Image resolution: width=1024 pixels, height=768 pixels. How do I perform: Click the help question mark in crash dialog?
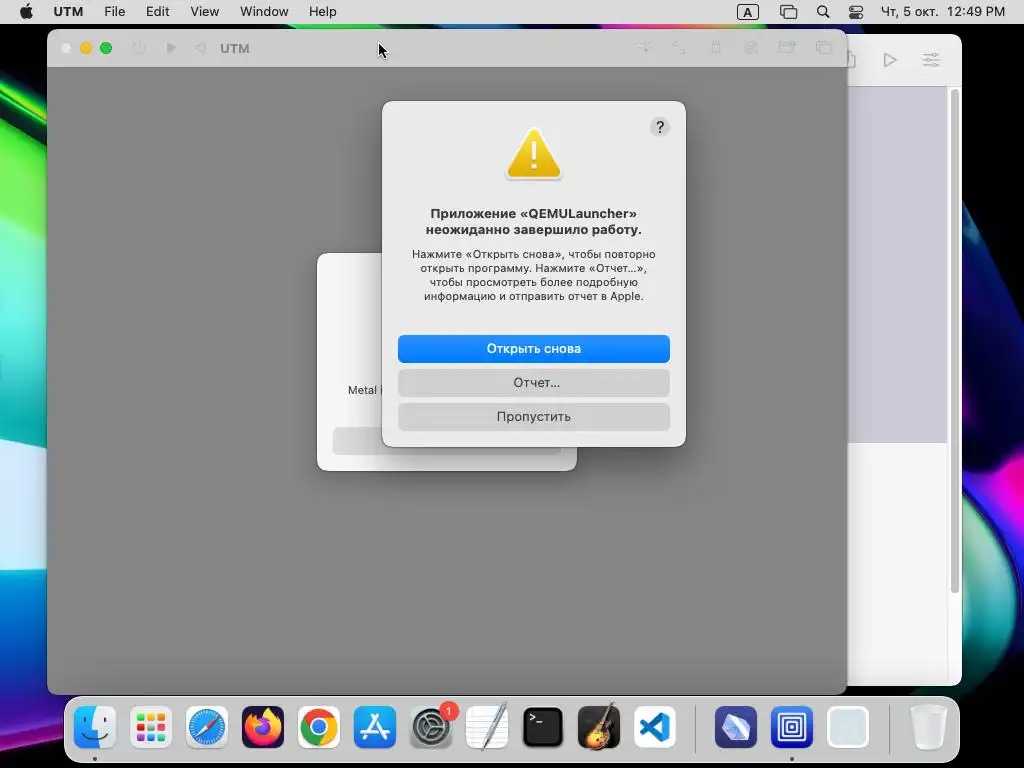(x=660, y=127)
